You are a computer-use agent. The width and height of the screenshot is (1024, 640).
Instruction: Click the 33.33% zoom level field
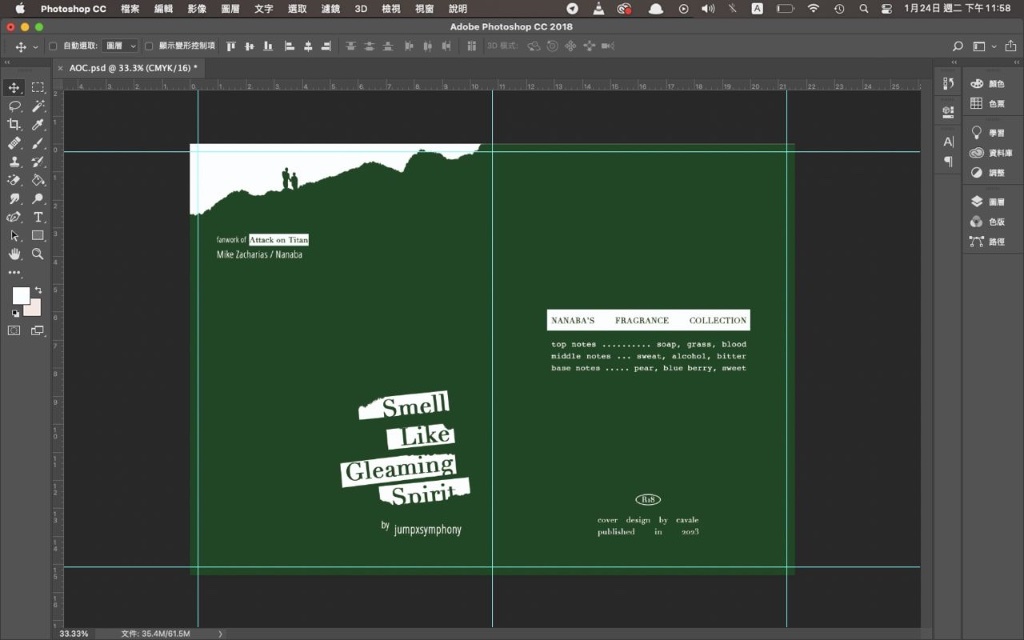(x=74, y=633)
